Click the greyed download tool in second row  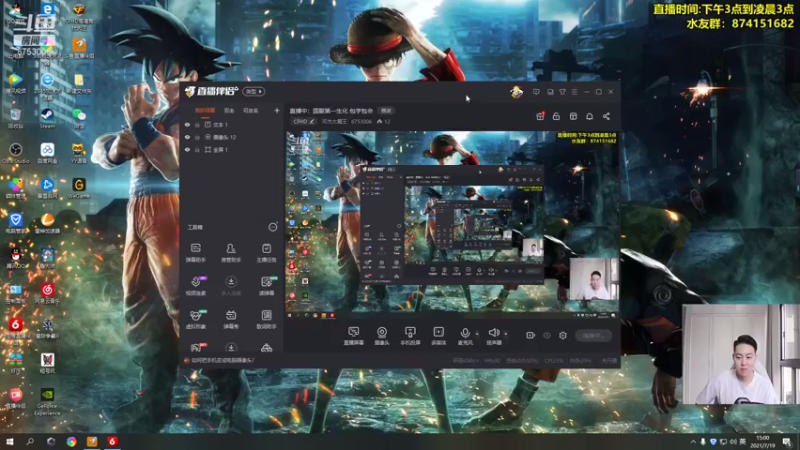pos(231,286)
